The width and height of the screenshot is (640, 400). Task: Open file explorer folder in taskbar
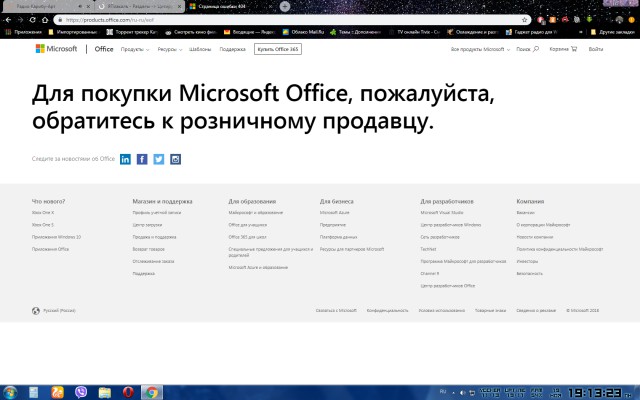(x=104, y=392)
